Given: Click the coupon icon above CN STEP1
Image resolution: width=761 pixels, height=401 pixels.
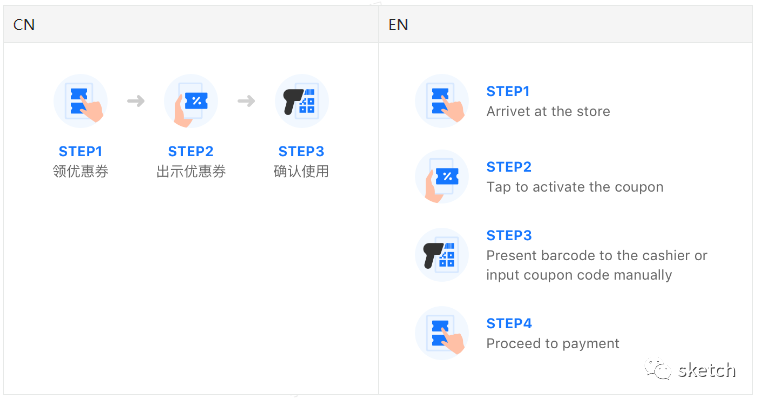Looking at the screenshot, I should coord(81,101).
